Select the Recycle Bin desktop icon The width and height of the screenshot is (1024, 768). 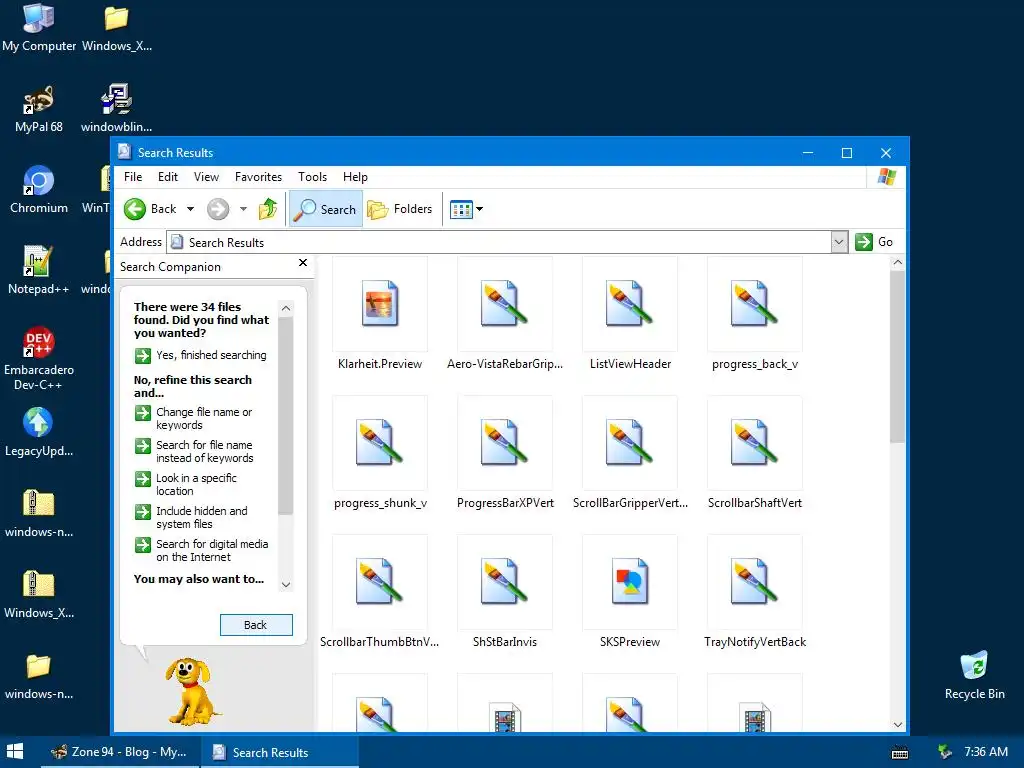(974, 675)
